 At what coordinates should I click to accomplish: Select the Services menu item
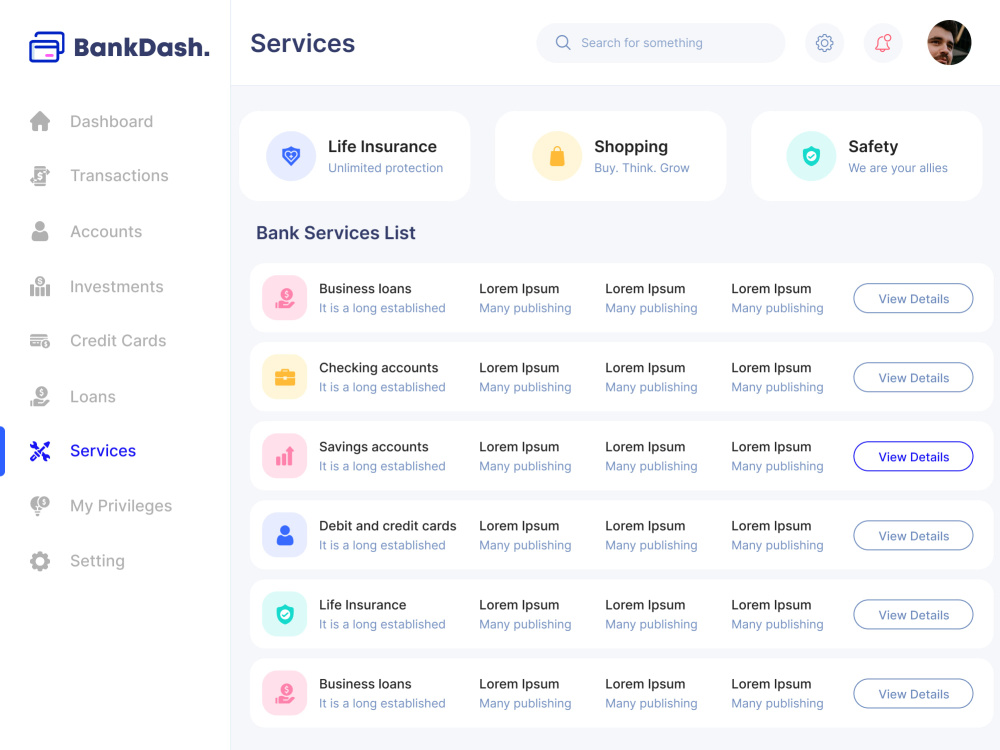tap(103, 451)
